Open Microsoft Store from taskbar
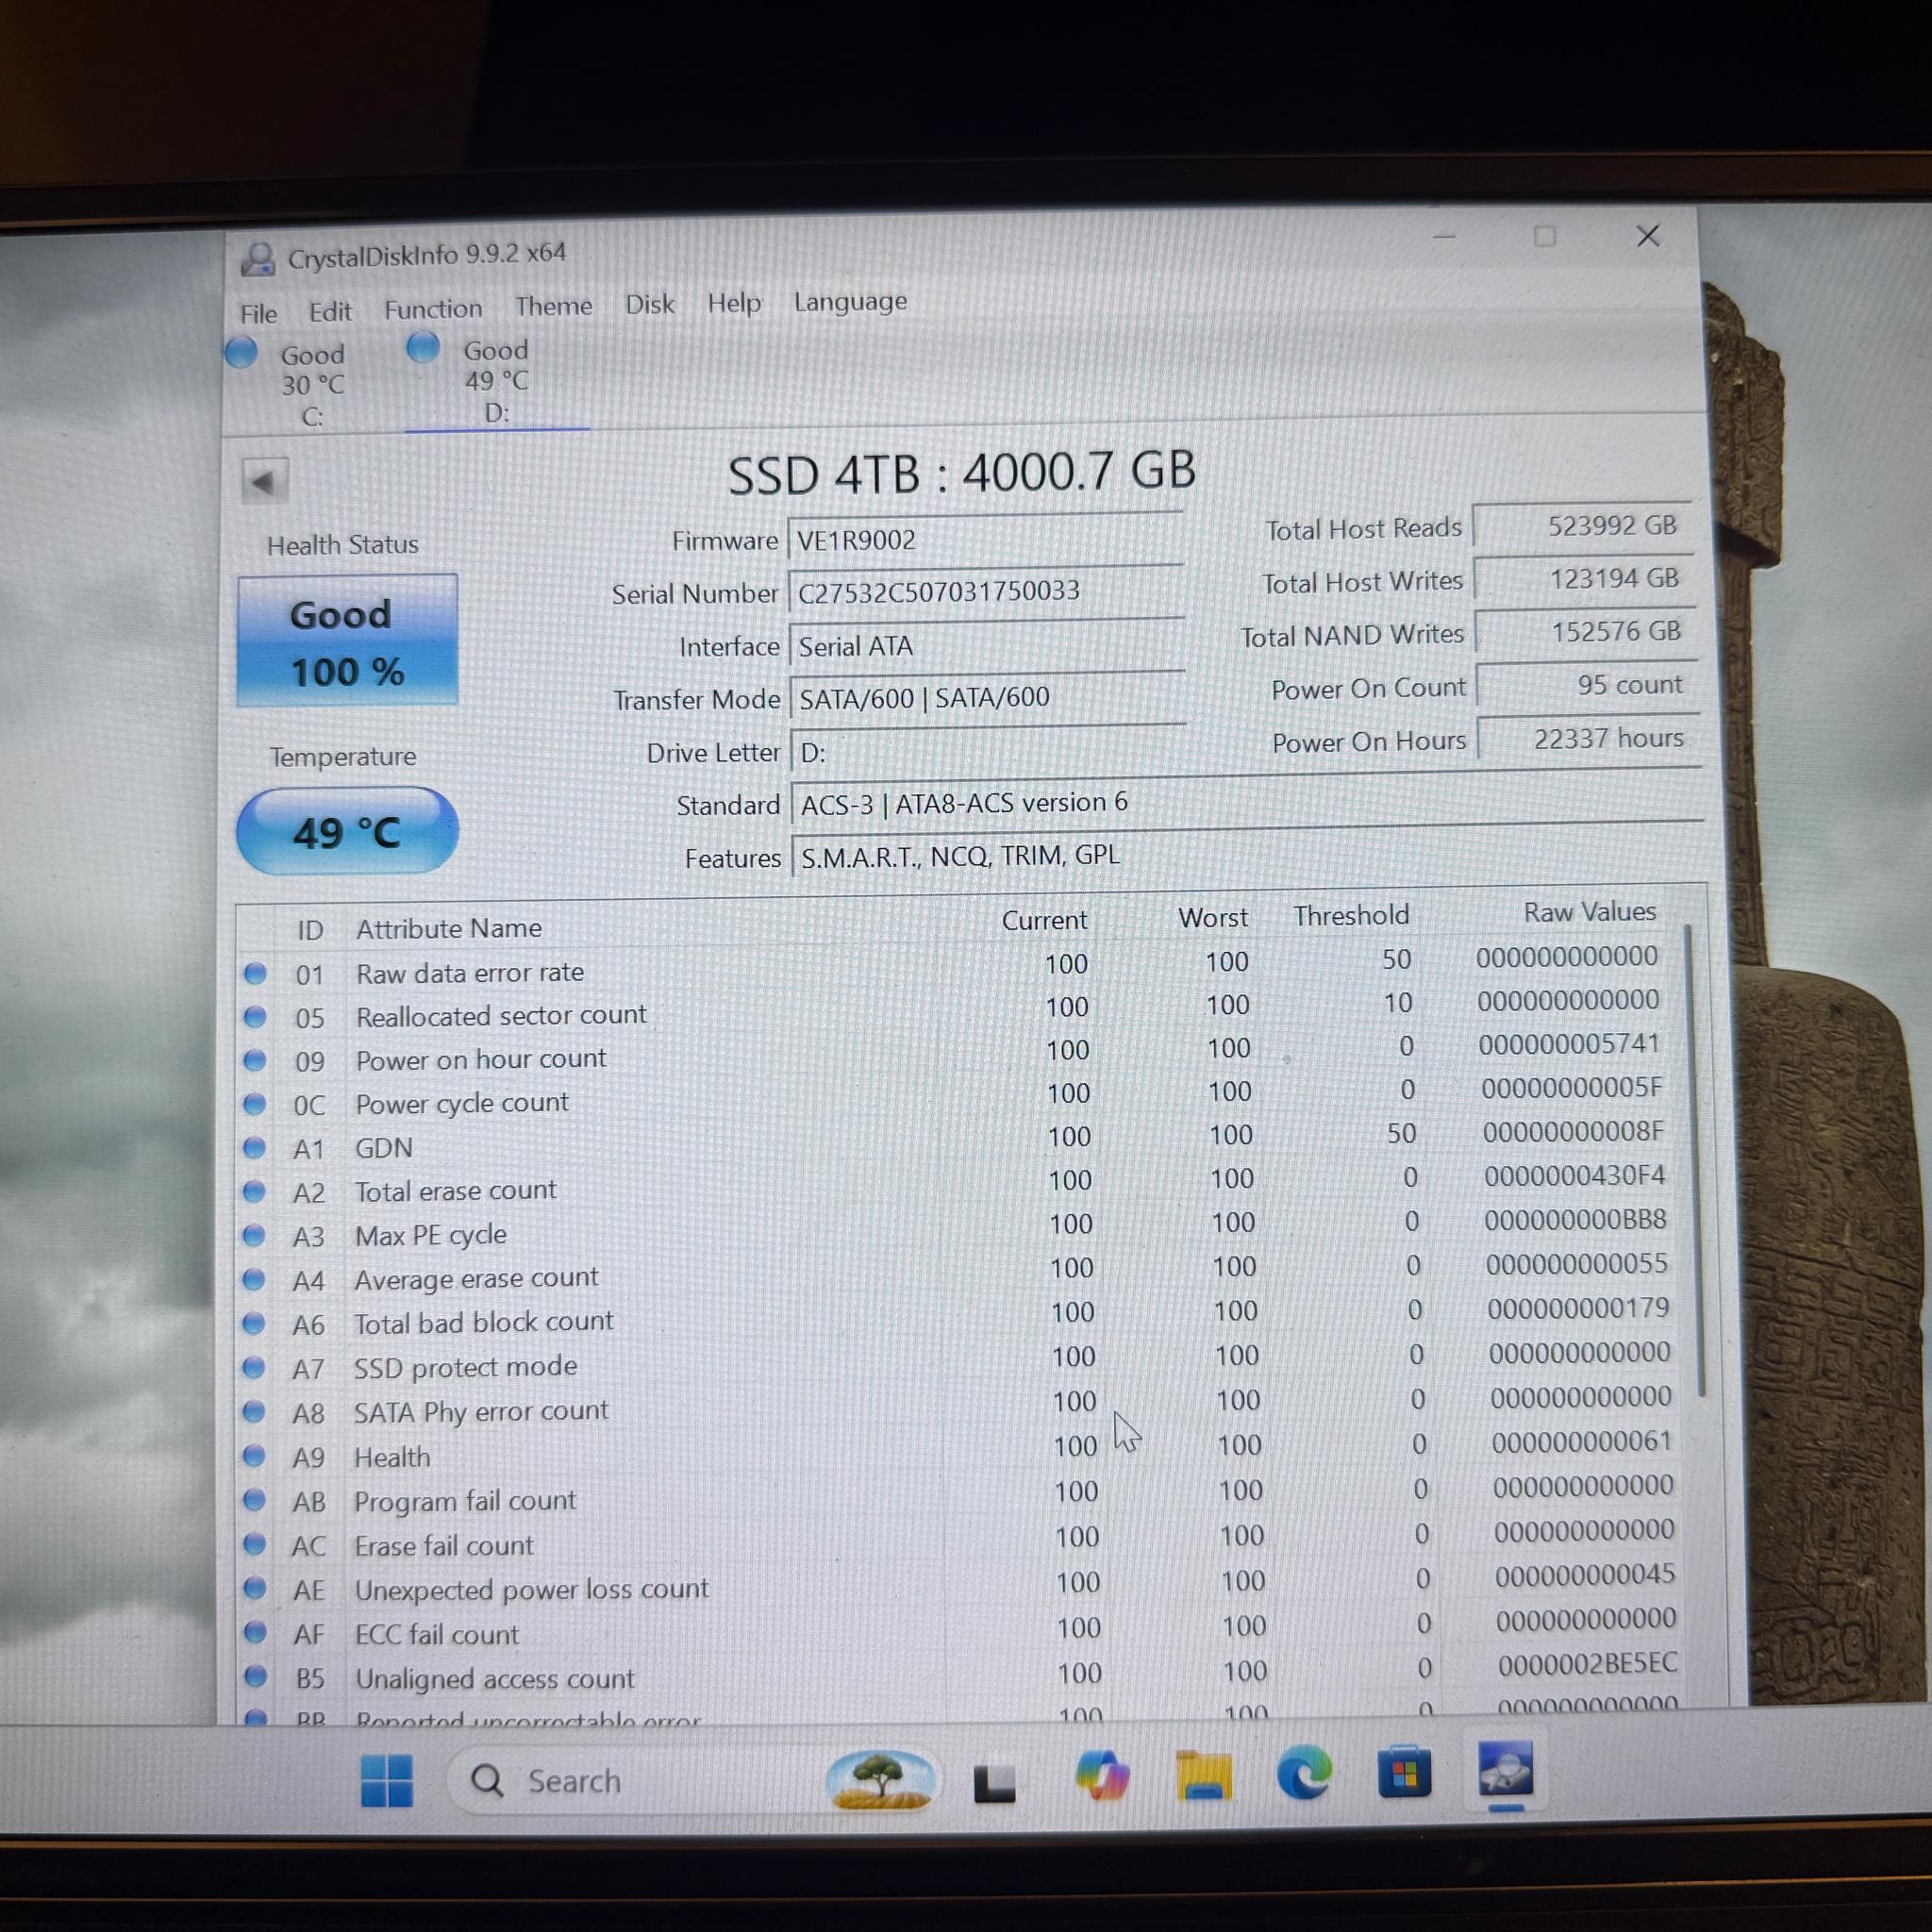 point(1404,1773)
